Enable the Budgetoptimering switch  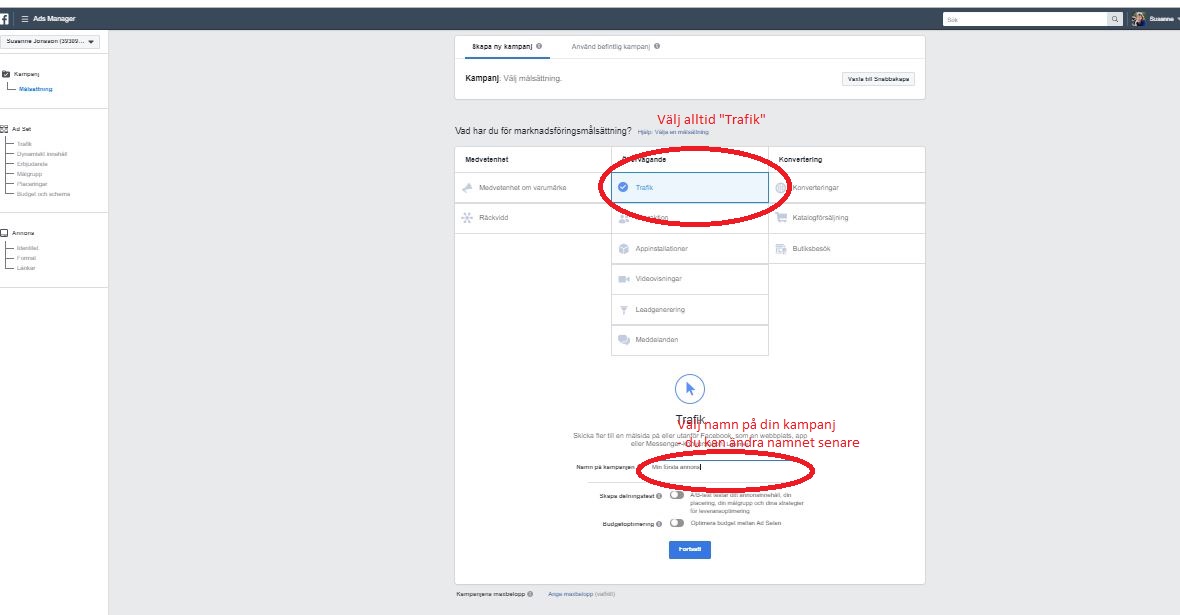click(677, 523)
